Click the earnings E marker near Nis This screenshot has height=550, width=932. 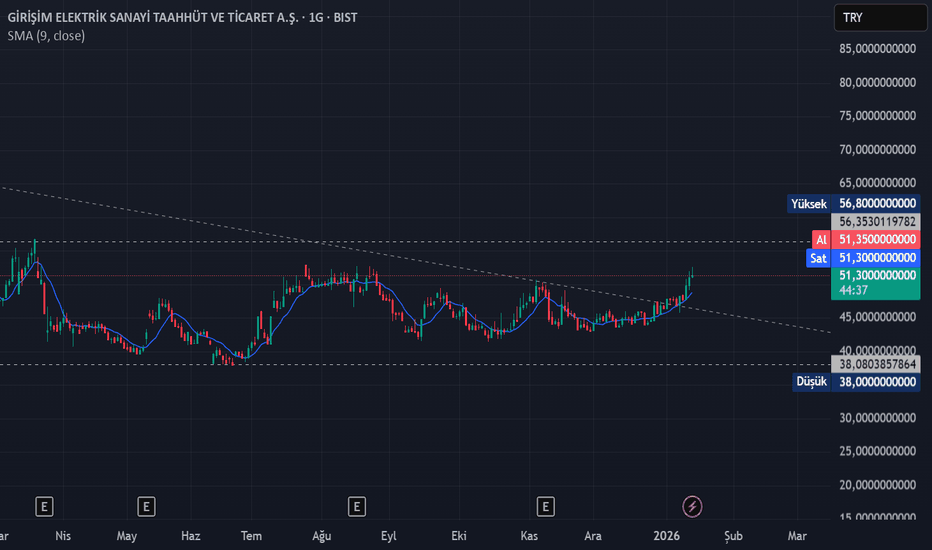pos(44,507)
